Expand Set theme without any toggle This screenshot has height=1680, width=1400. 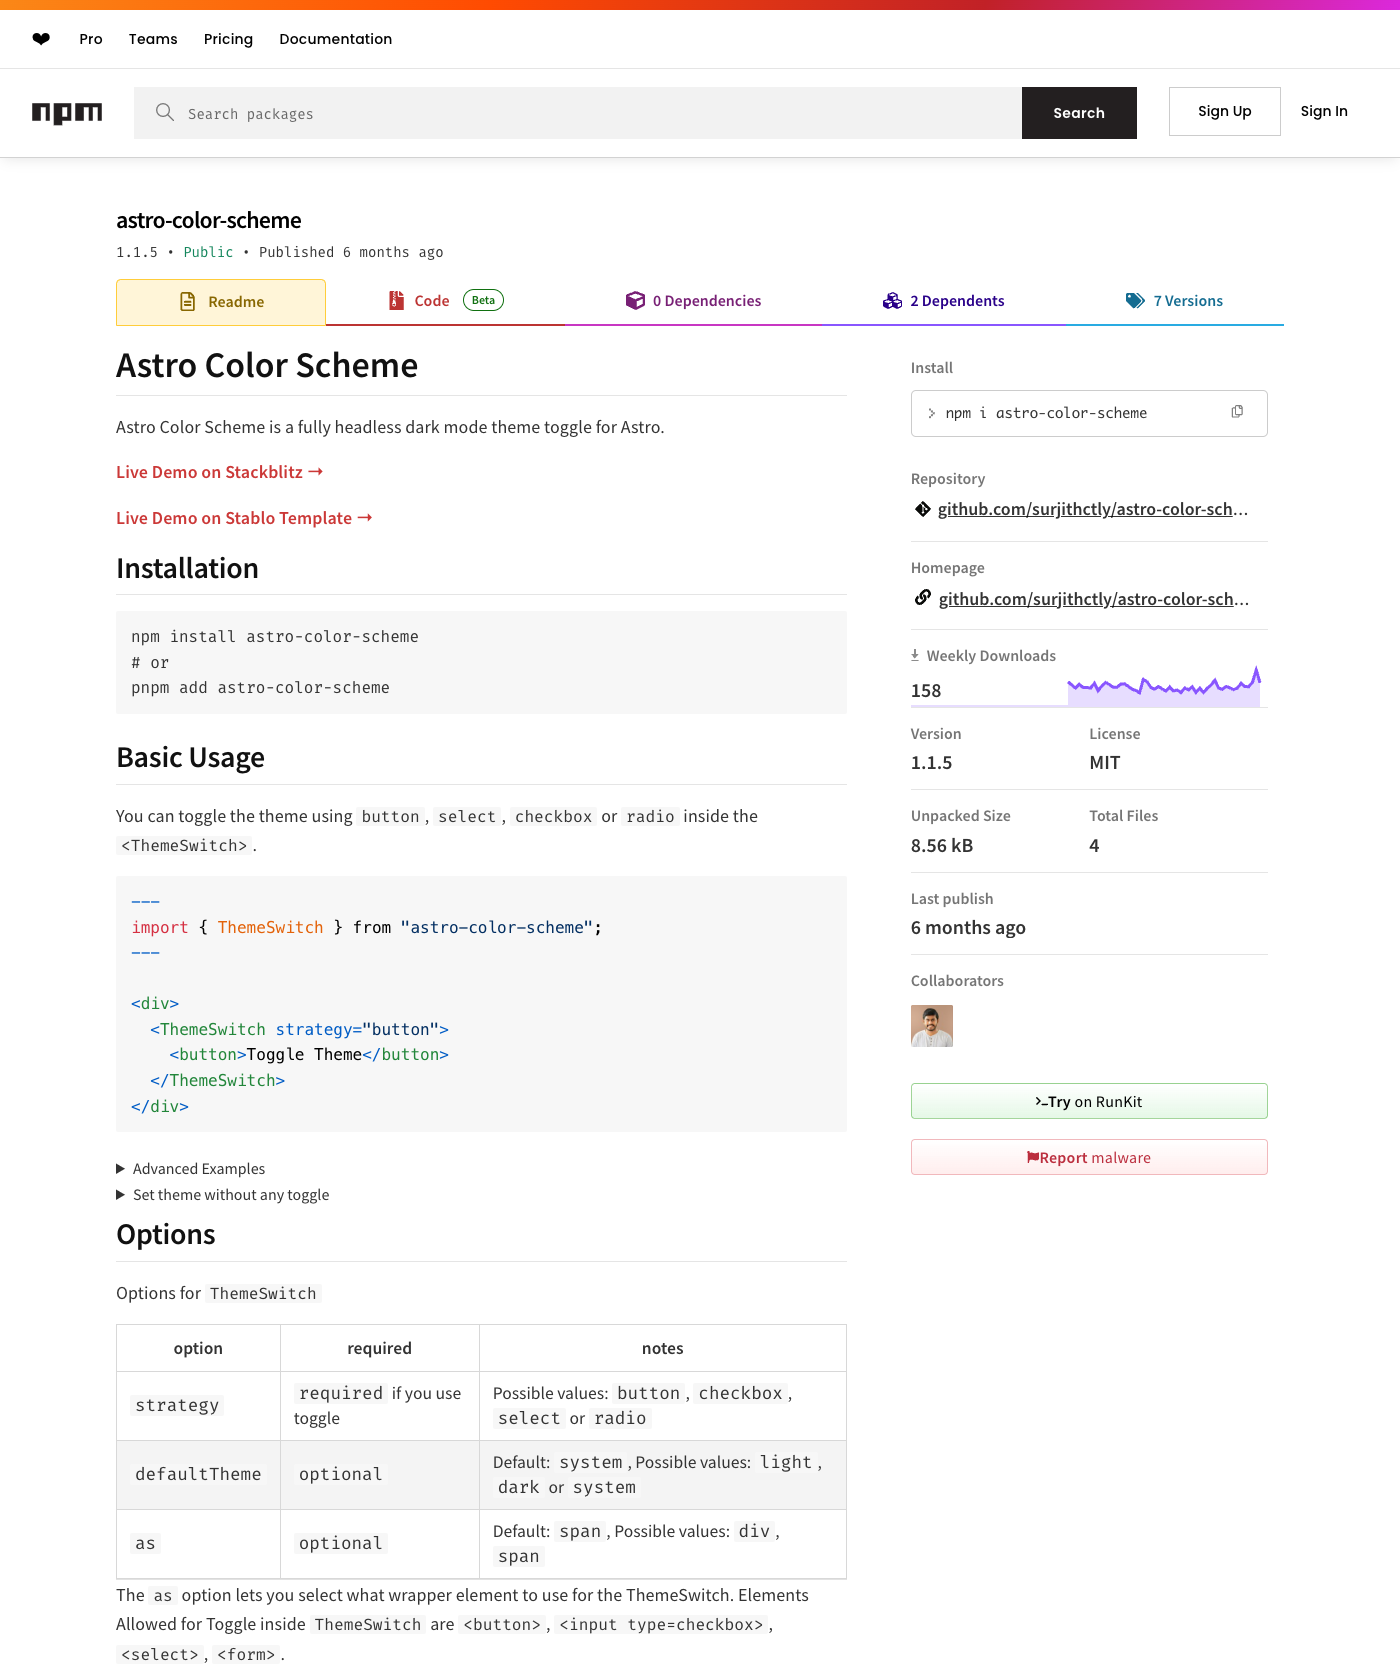223,1194
